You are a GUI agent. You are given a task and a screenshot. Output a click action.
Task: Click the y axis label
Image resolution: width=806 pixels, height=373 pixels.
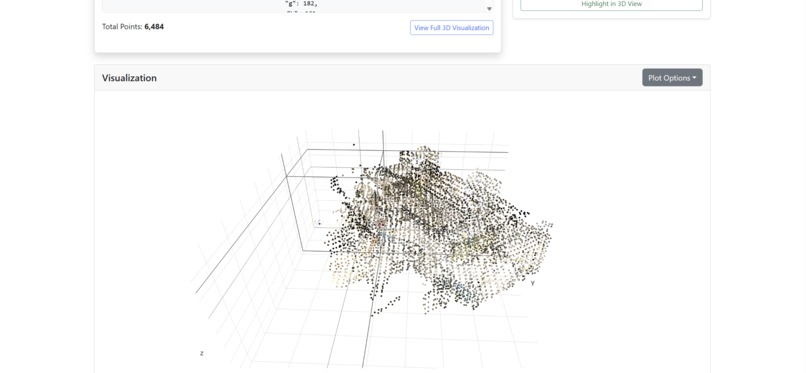coord(533,282)
